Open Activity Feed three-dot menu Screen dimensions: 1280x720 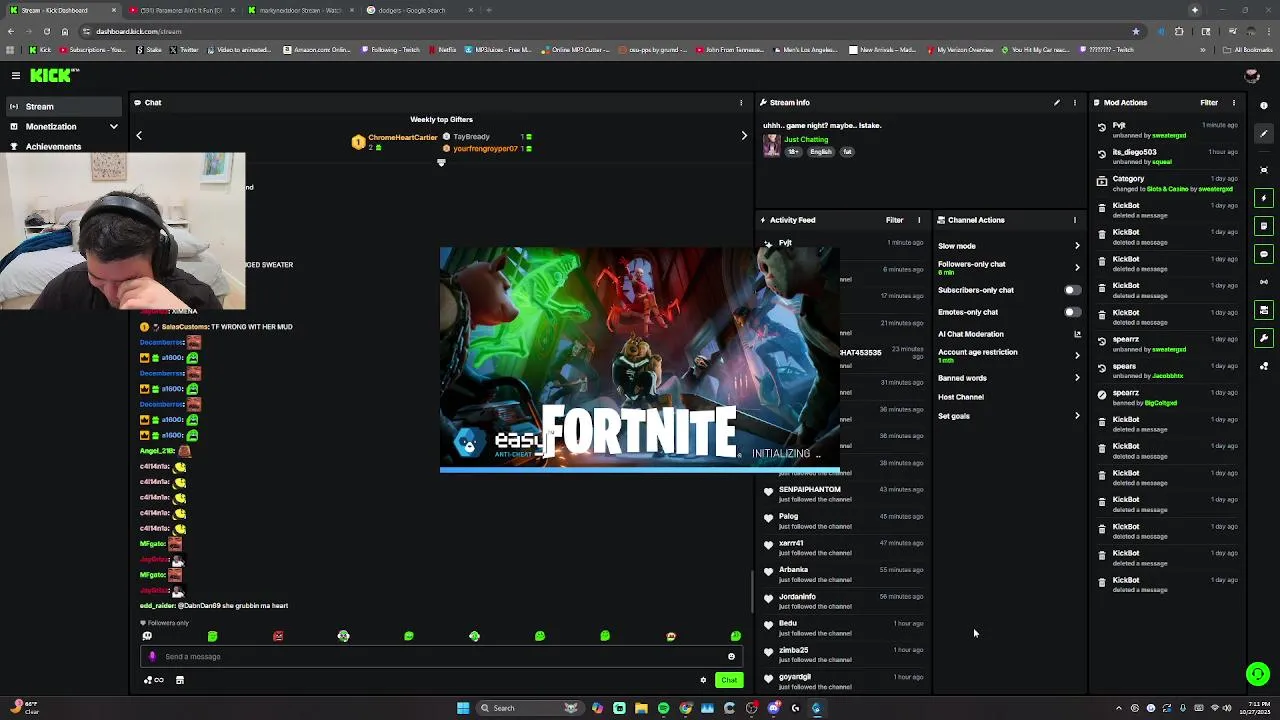tap(919, 220)
